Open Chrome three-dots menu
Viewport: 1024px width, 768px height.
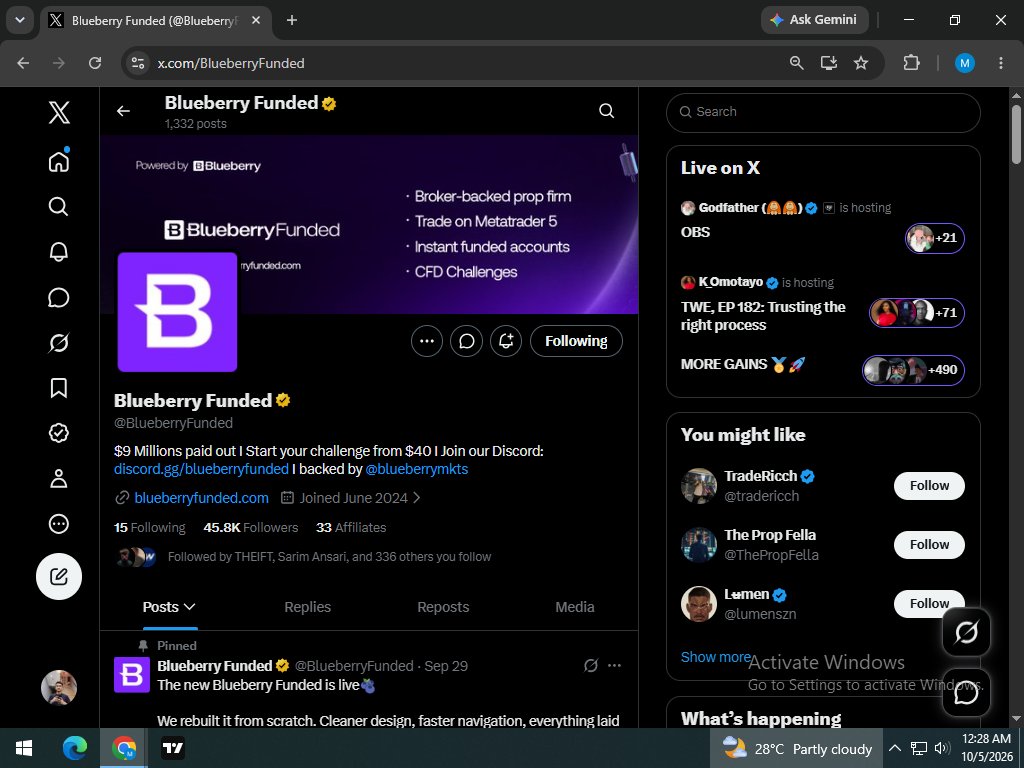1000,63
